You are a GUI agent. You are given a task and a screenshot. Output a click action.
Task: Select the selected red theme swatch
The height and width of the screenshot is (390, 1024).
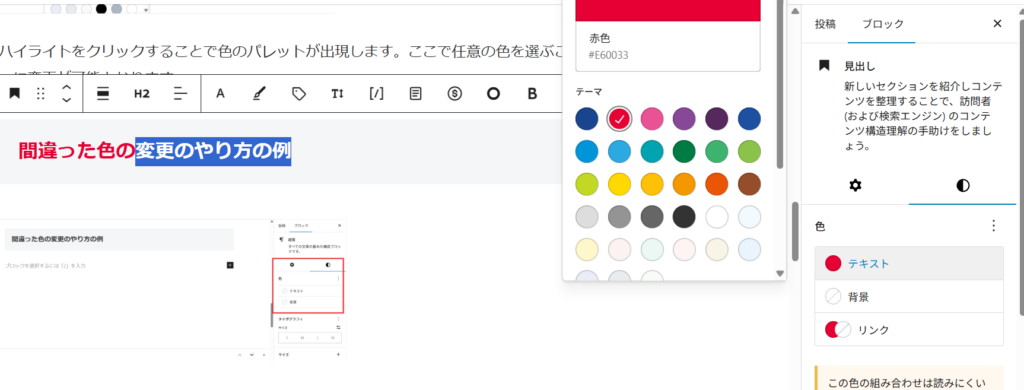tap(619, 119)
